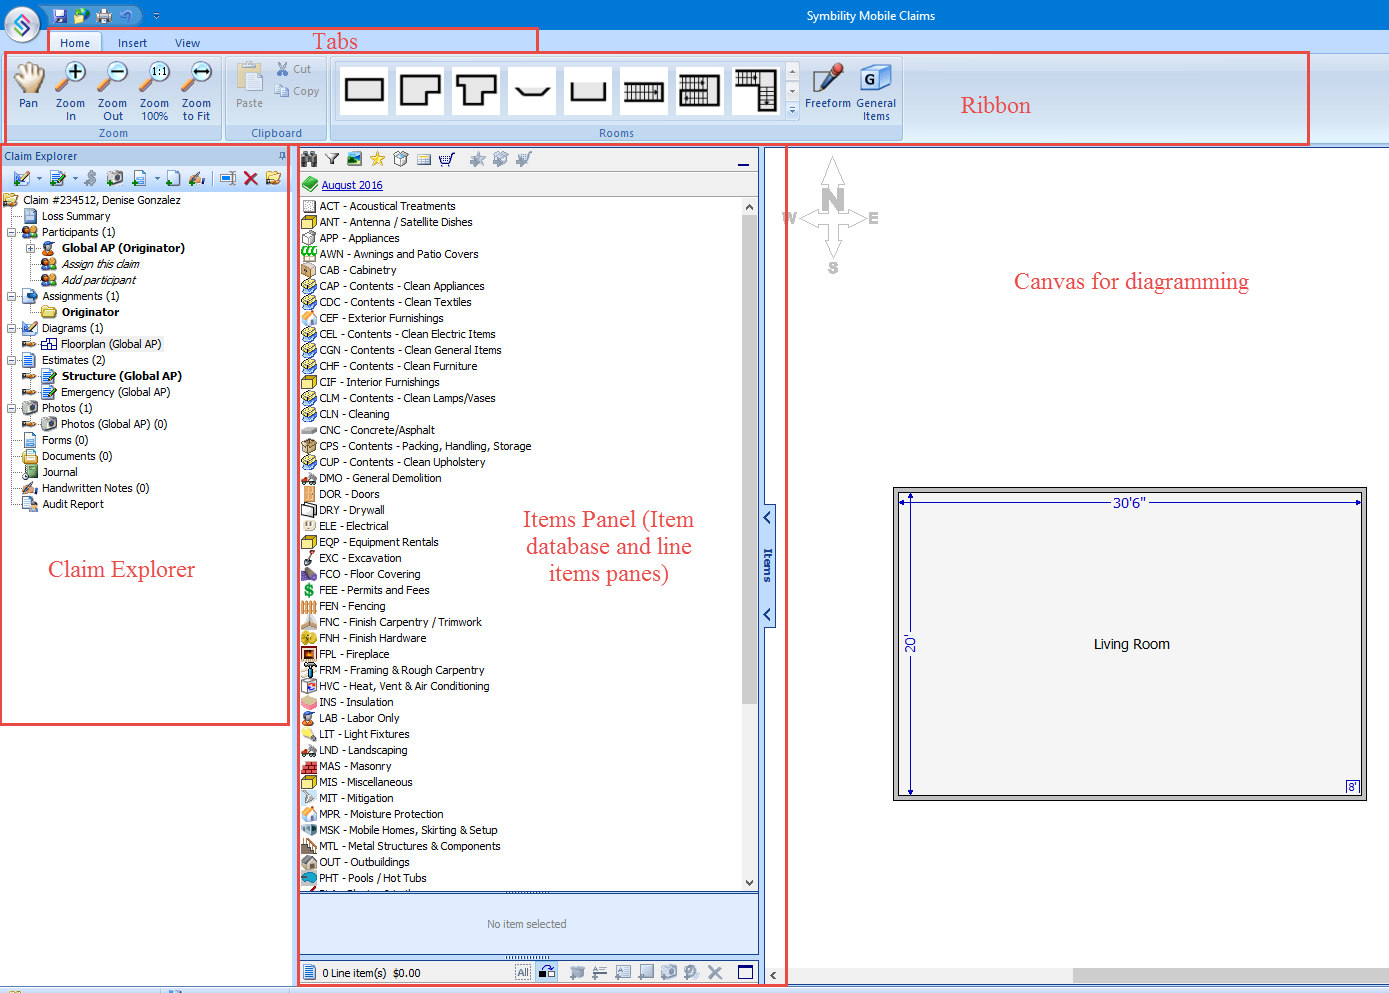Open the Journal node
This screenshot has width=1389, height=993.
click(x=60, y=472)
